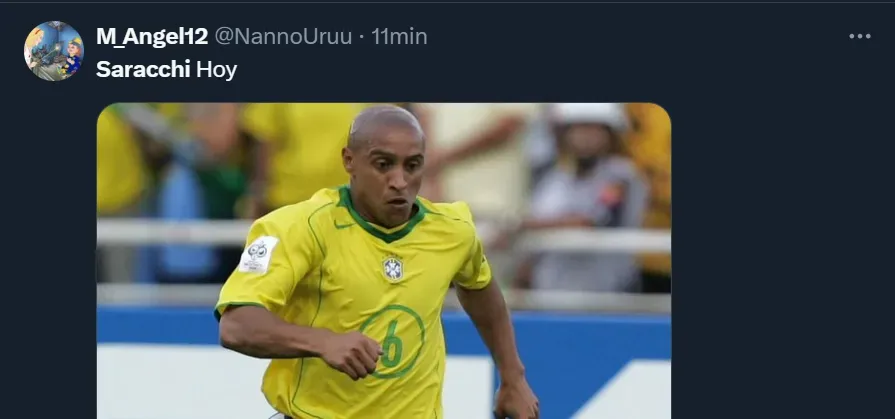This screenshot has width=895, height=419.
Task: Click the word Hoy in the tweet text
Action: [x=216, y=70]
